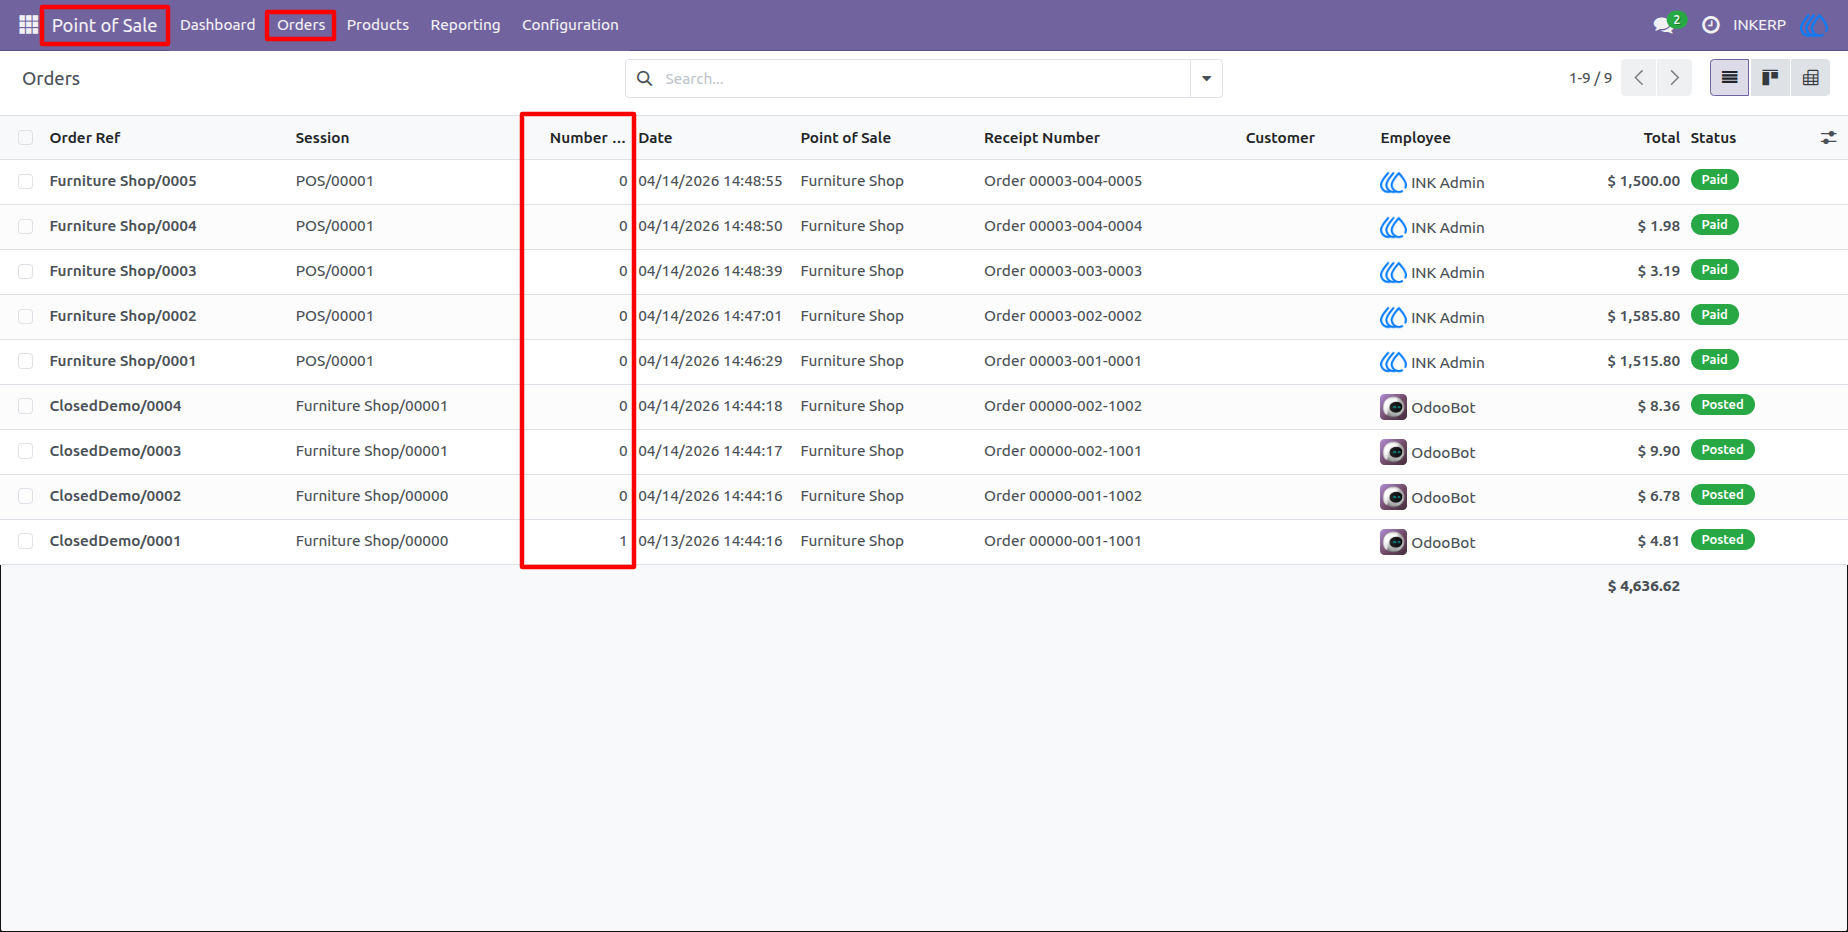Expand the search options dropdown arrow
Screen dimensions: 1848x932
[1206, 78]
